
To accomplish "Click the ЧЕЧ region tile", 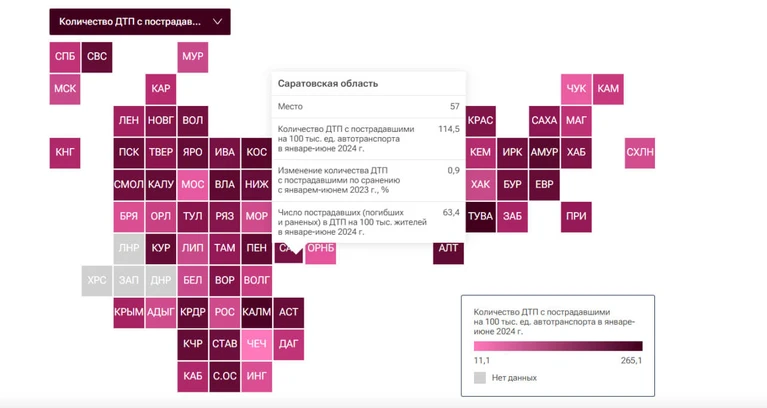I will click(256, 344).
